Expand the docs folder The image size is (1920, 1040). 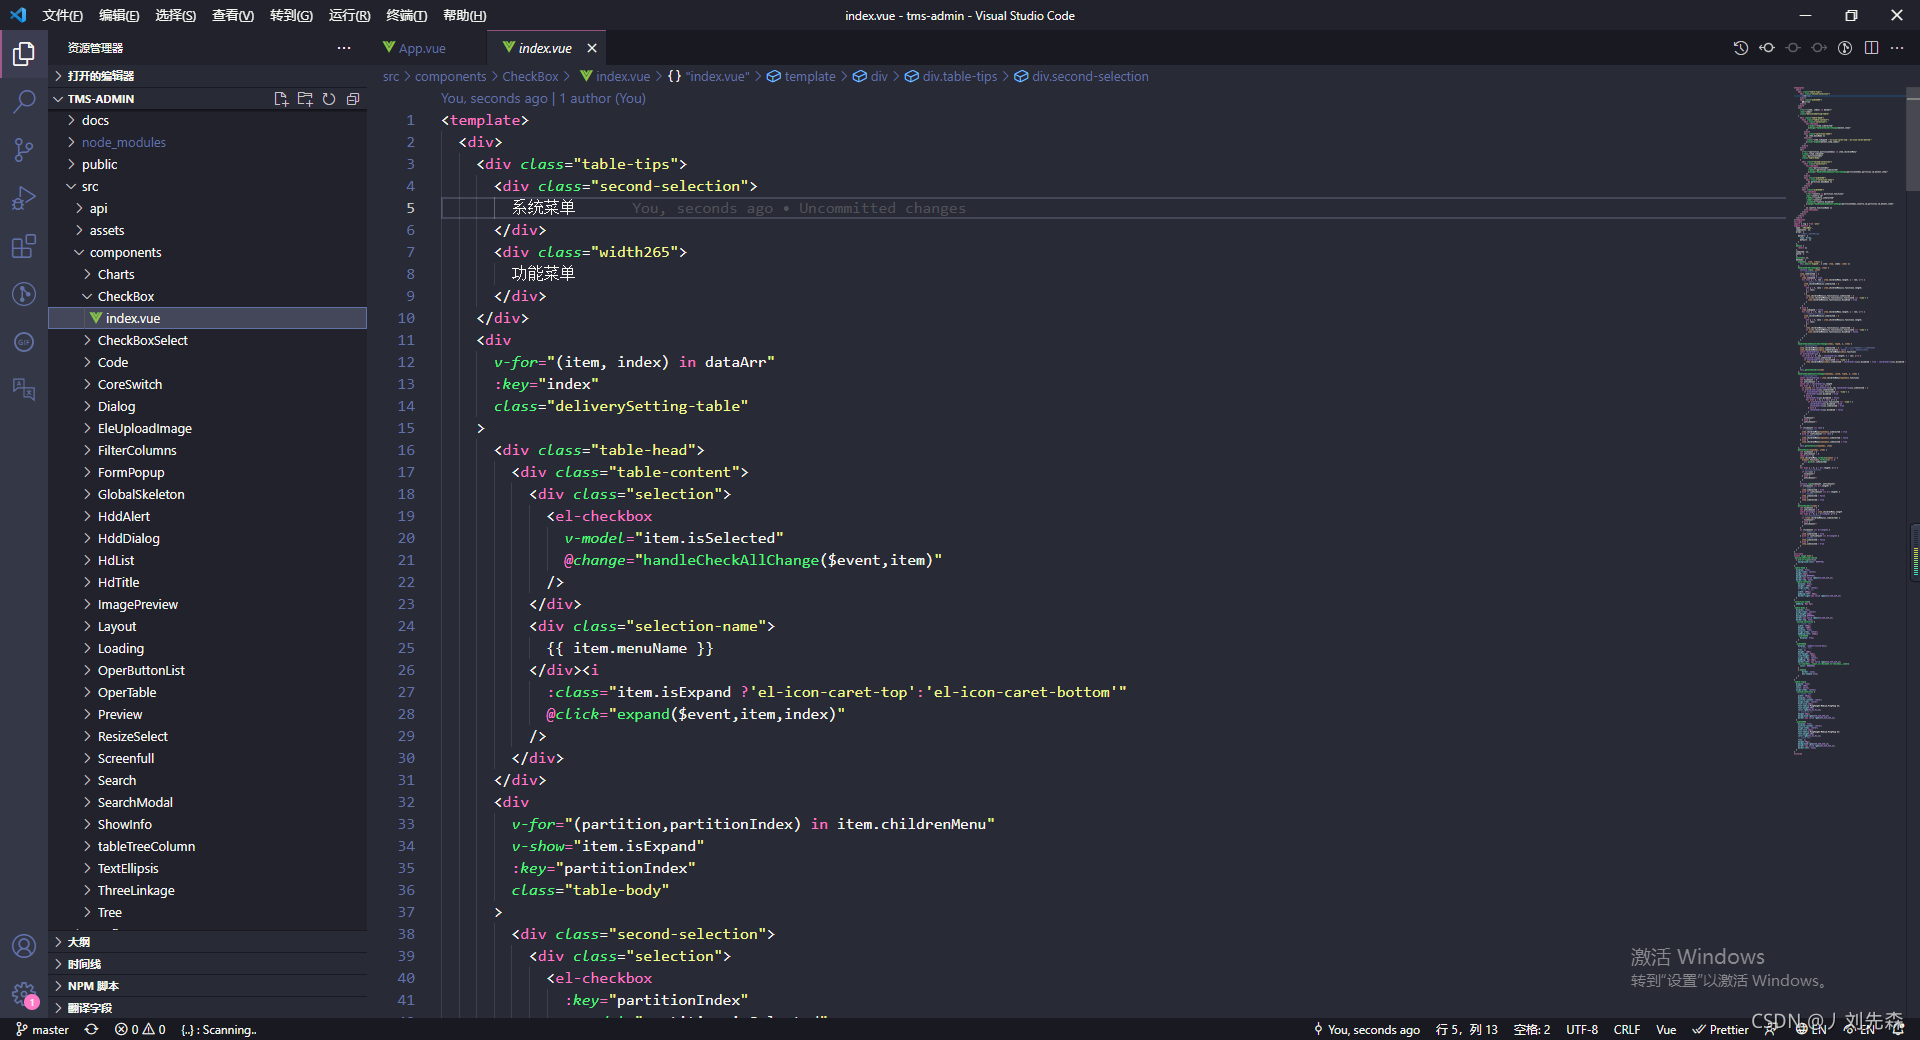(208, 120)
